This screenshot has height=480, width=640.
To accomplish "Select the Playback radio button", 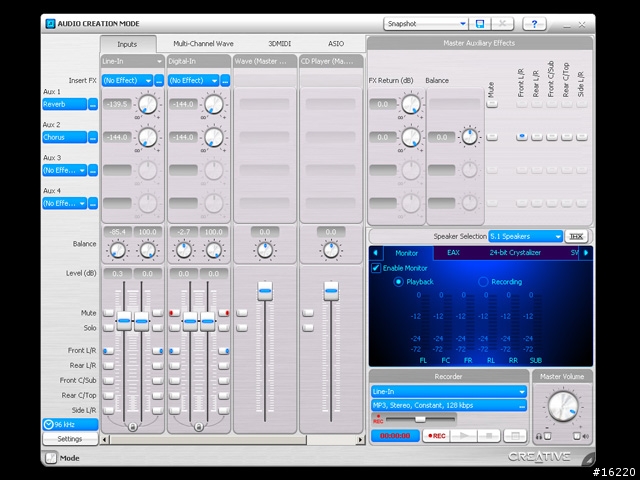I will click(x=398, y=282).
